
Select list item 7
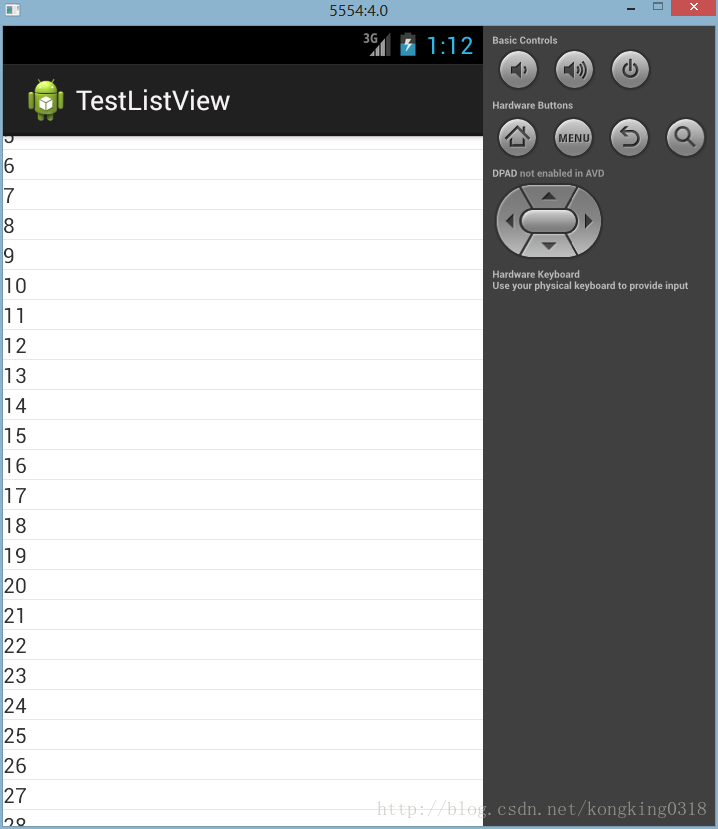coord(243,195)
